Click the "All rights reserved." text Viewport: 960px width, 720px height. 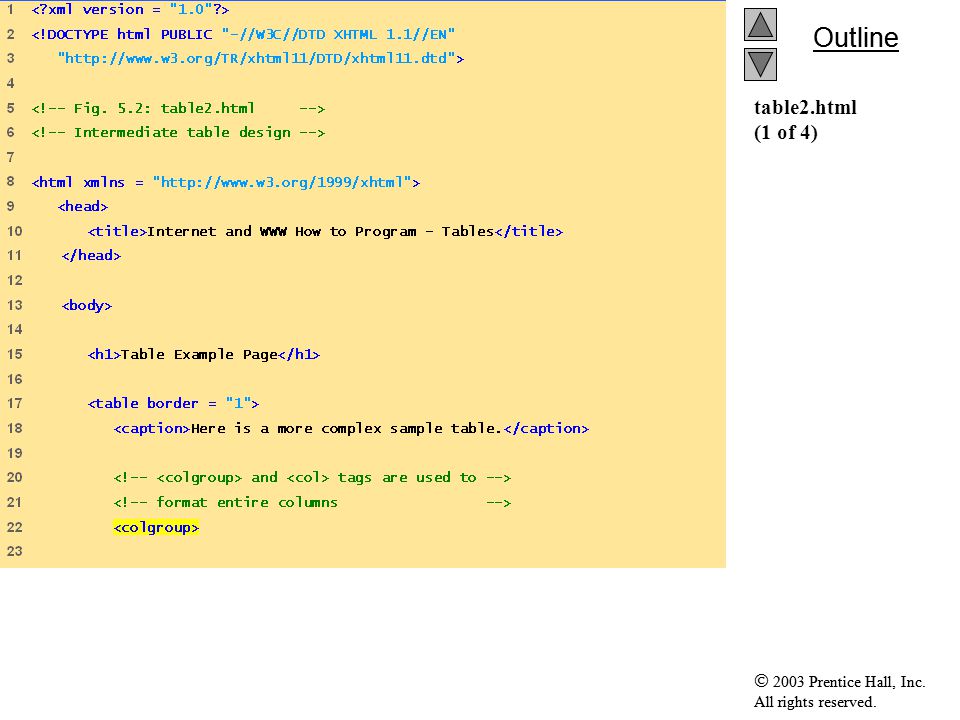pyautogui.click(x=814, y=702)
